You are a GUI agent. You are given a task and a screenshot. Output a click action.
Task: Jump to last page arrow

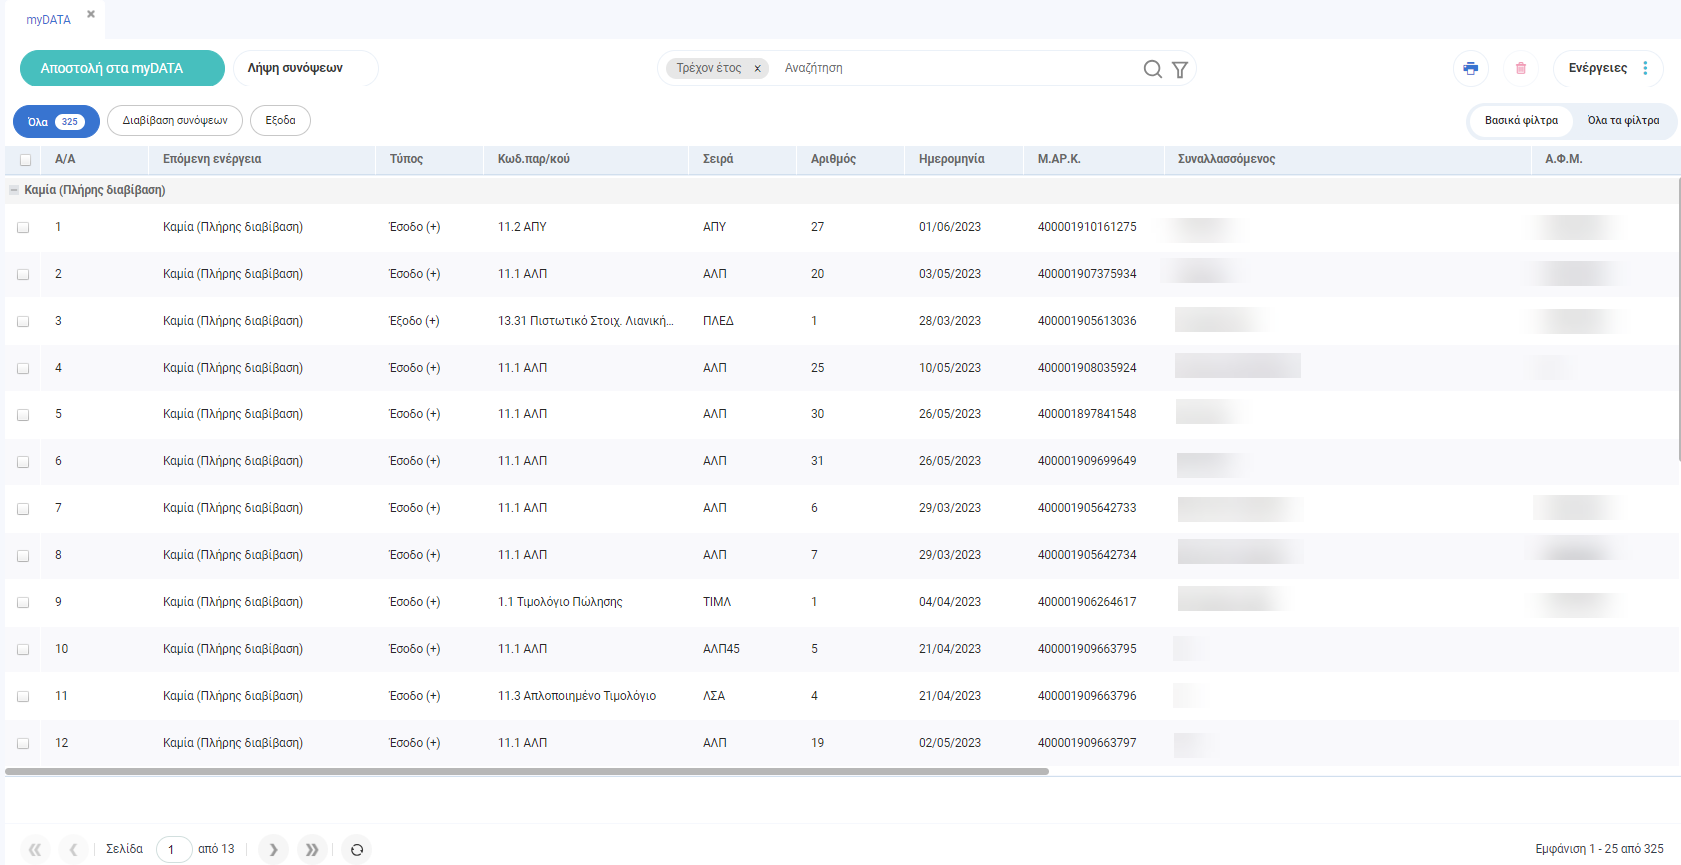tap(312, 849)
